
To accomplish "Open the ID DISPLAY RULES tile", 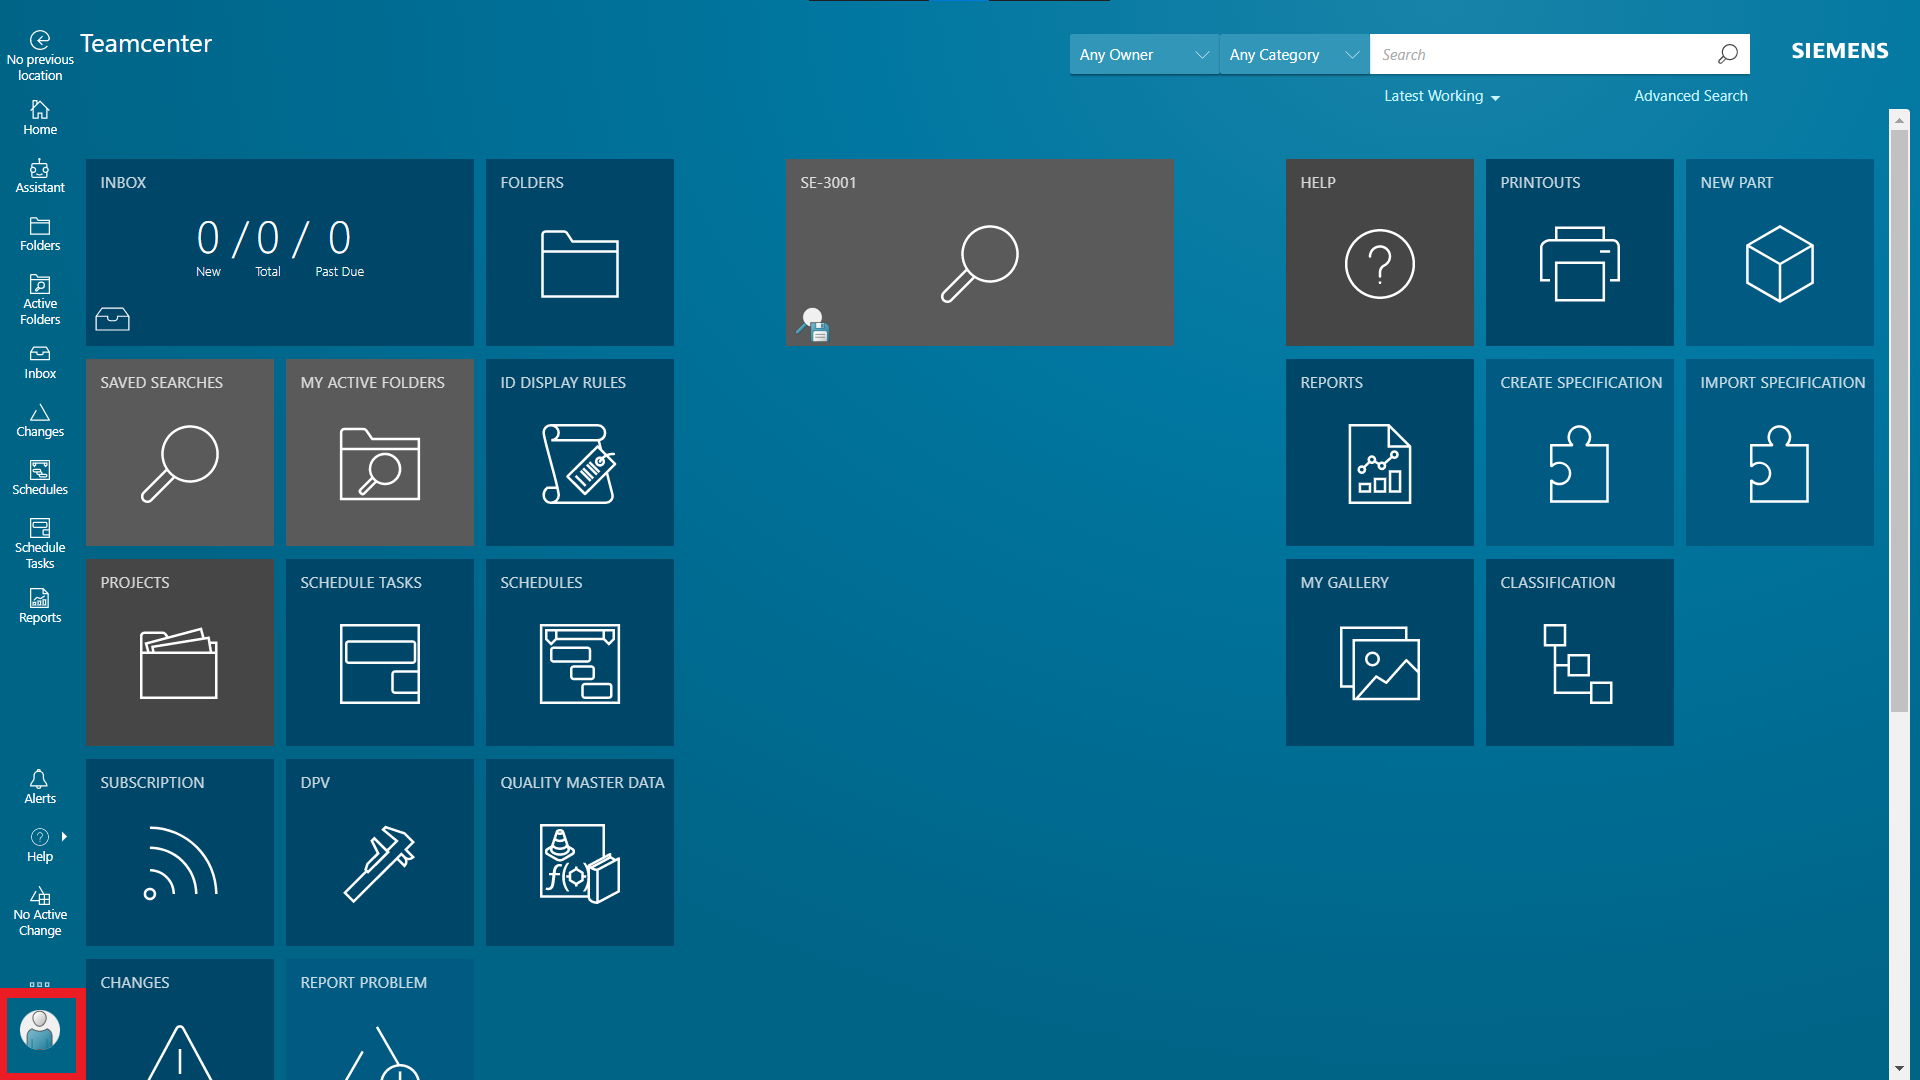I will point(580,452).
